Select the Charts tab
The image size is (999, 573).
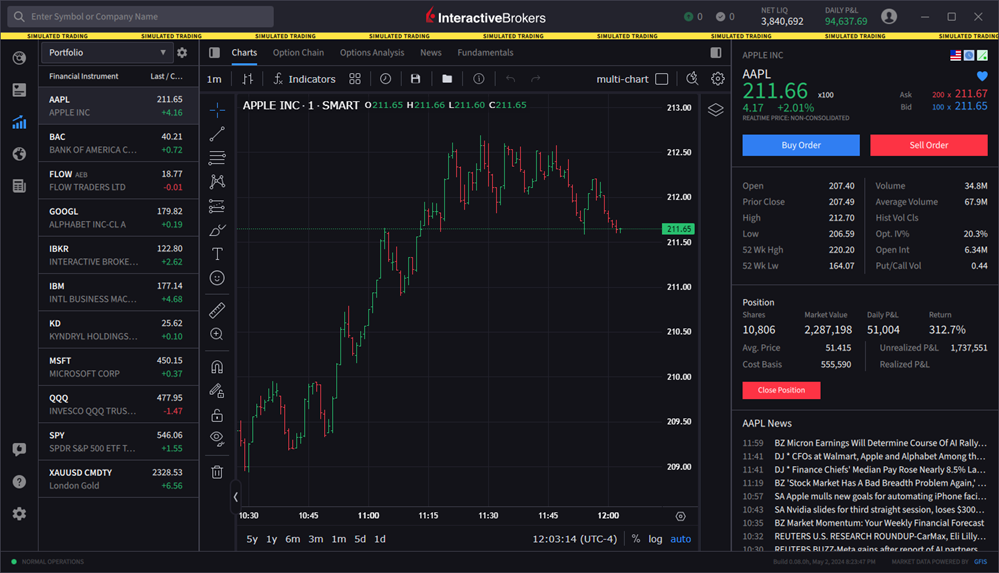[x=244, y=53]
